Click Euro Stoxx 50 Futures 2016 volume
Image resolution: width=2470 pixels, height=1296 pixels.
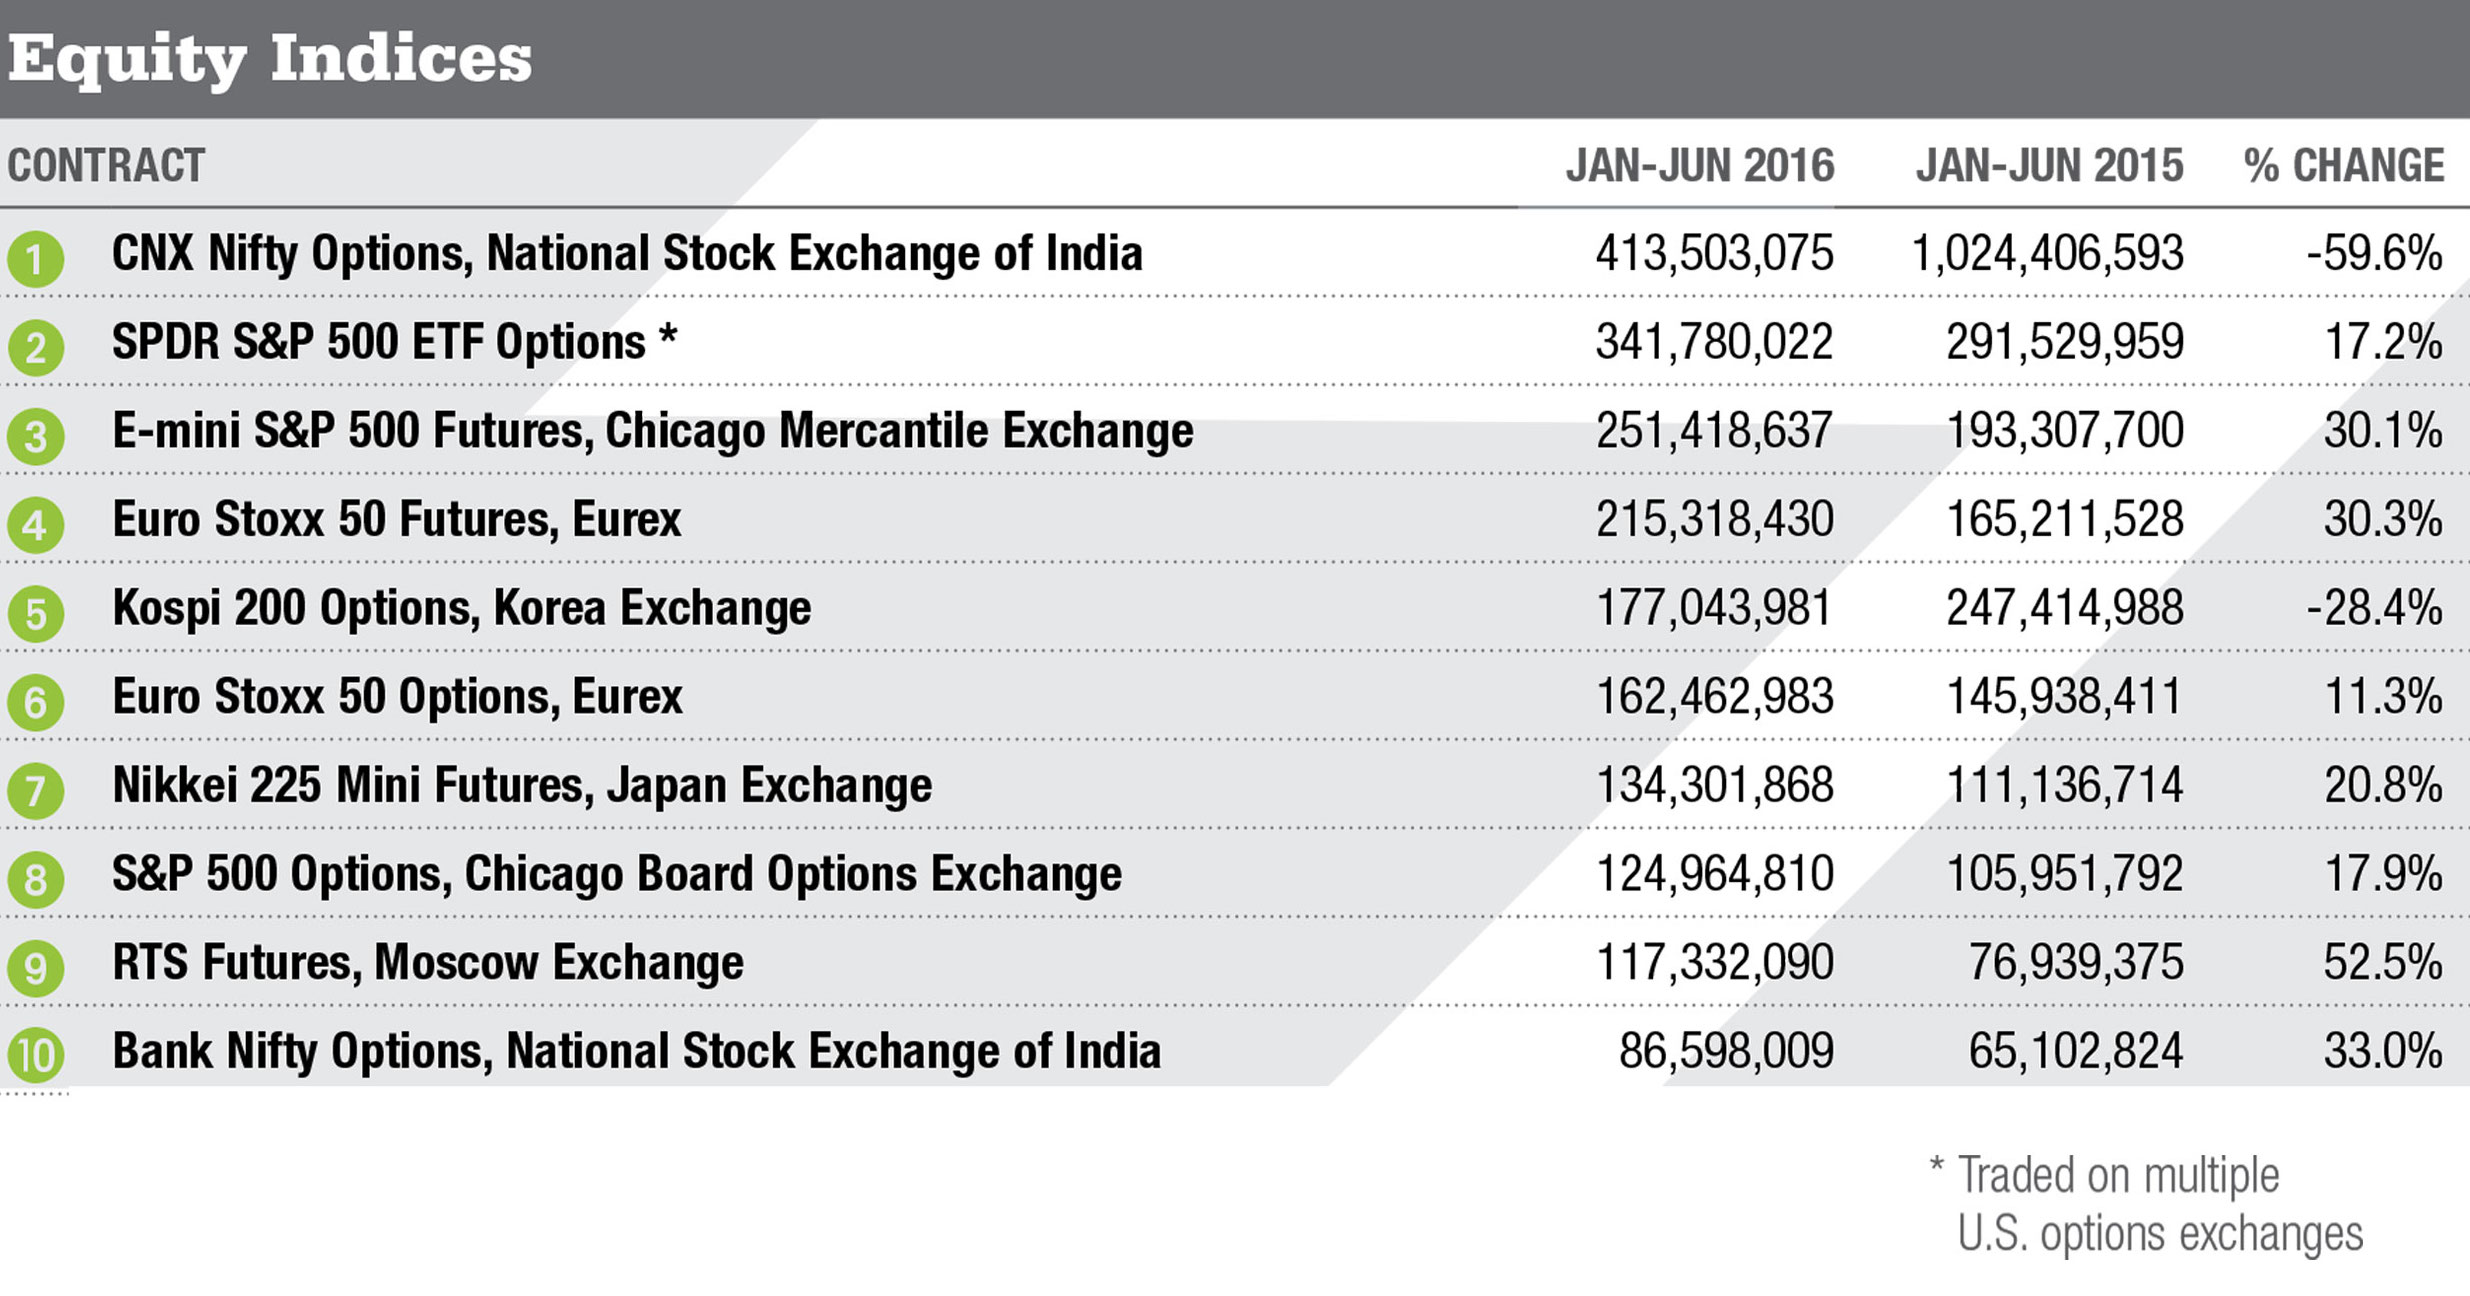pyautogui.click(x=1714, y=520)
